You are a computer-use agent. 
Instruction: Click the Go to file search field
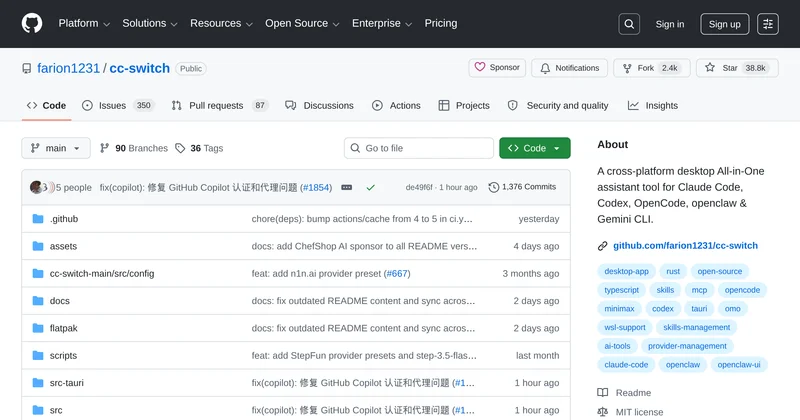click(x=418, y=148)
